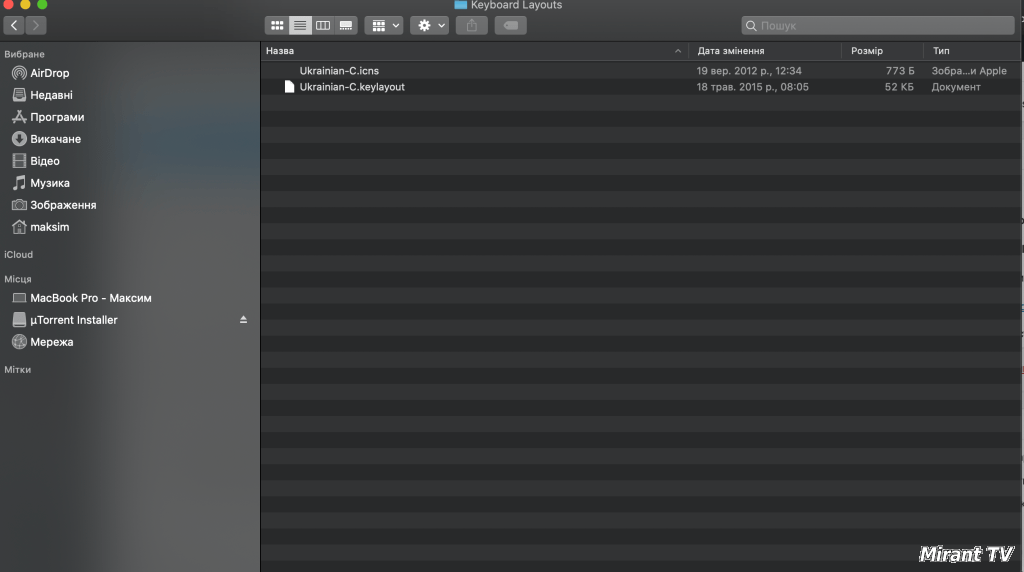Open the Викачане downloads folder

tap(55, 139)
